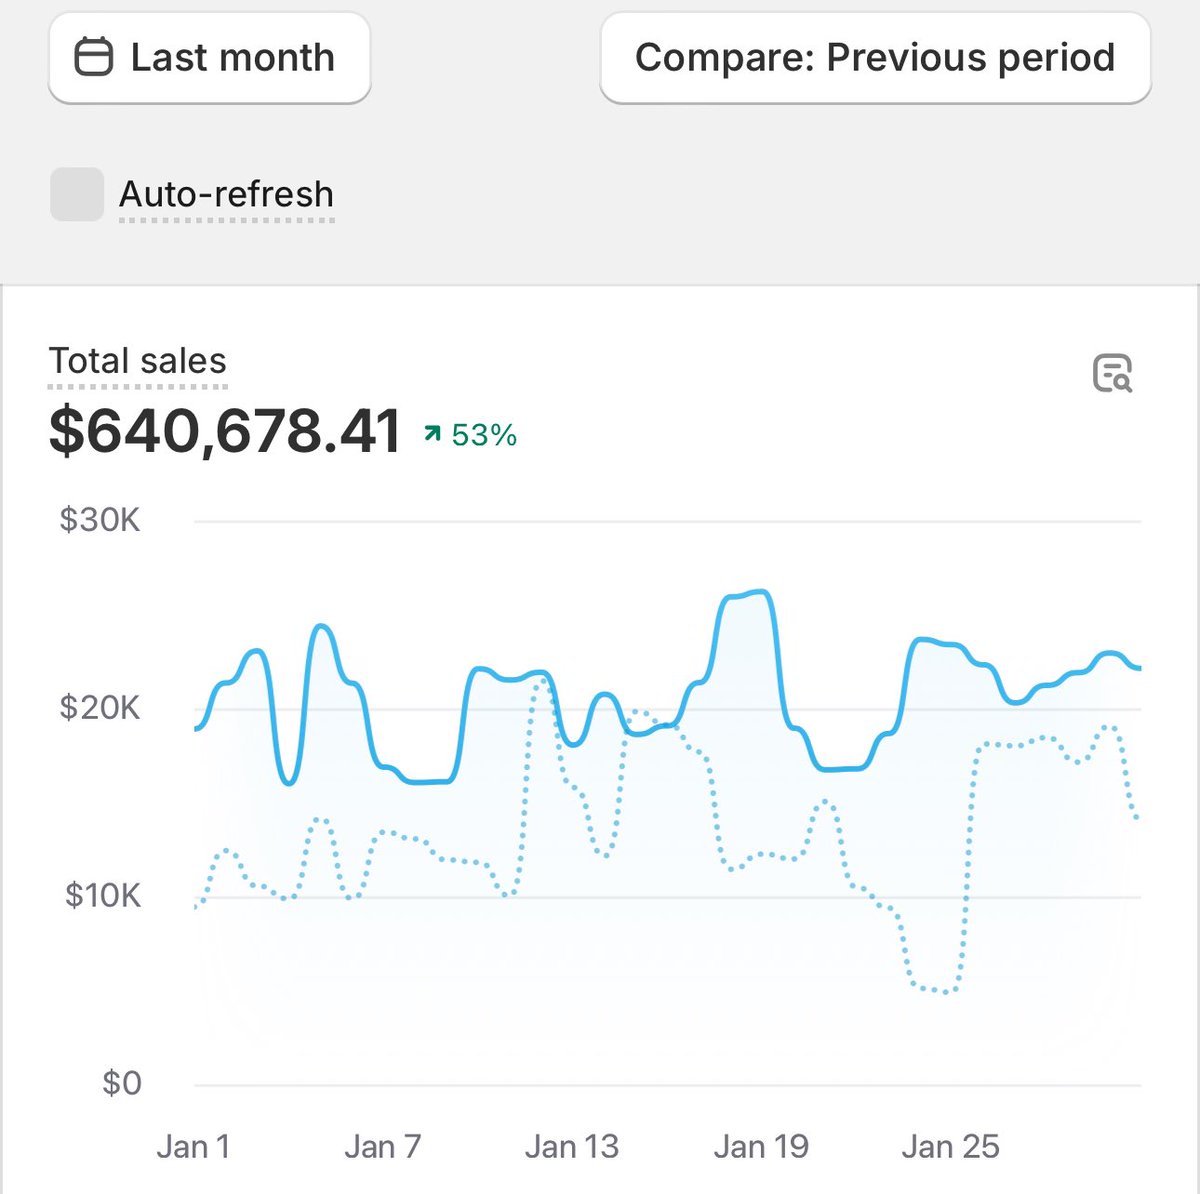Click the Jan 13 x-axis label
The image size is (1200, 1194).
[571, 1145]
